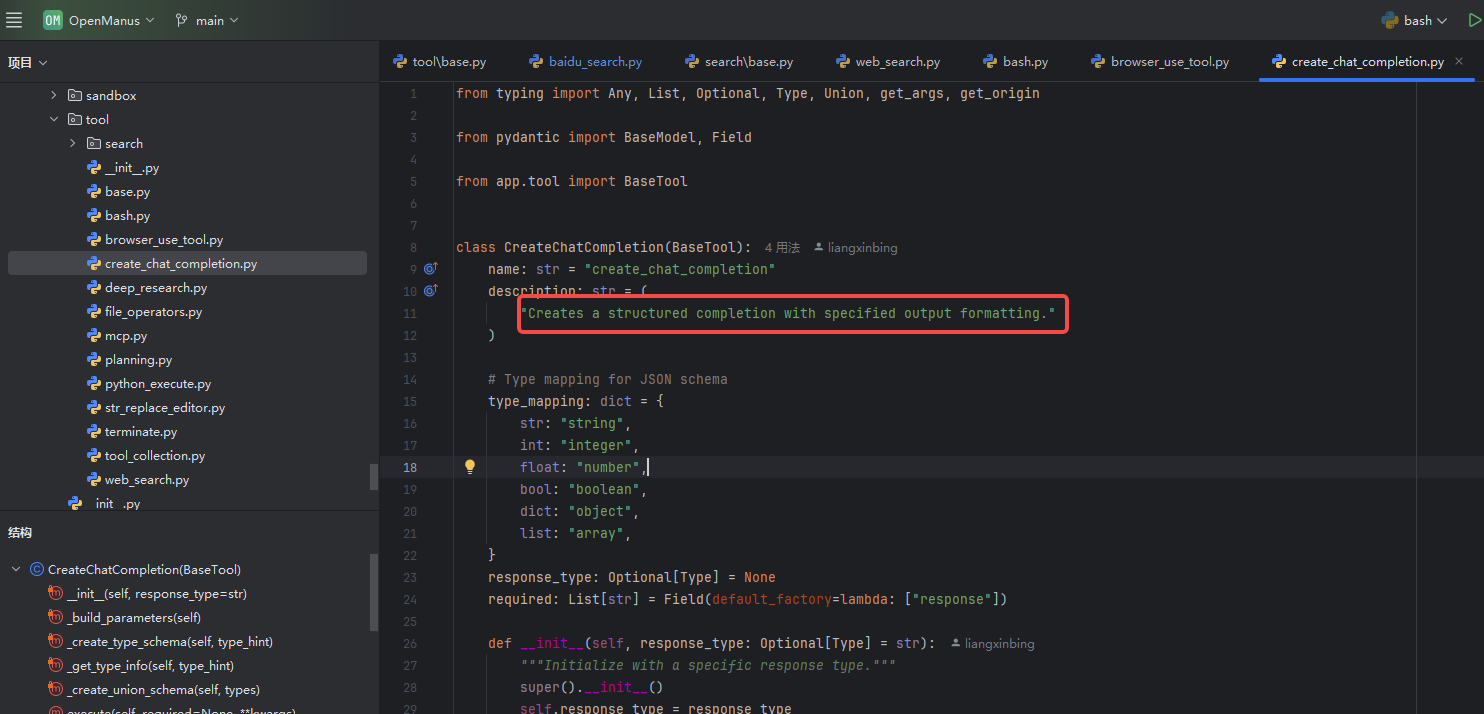Open web_search.py in project tree
Screen dimensions: 1484x714
click(x=147, y=480)
